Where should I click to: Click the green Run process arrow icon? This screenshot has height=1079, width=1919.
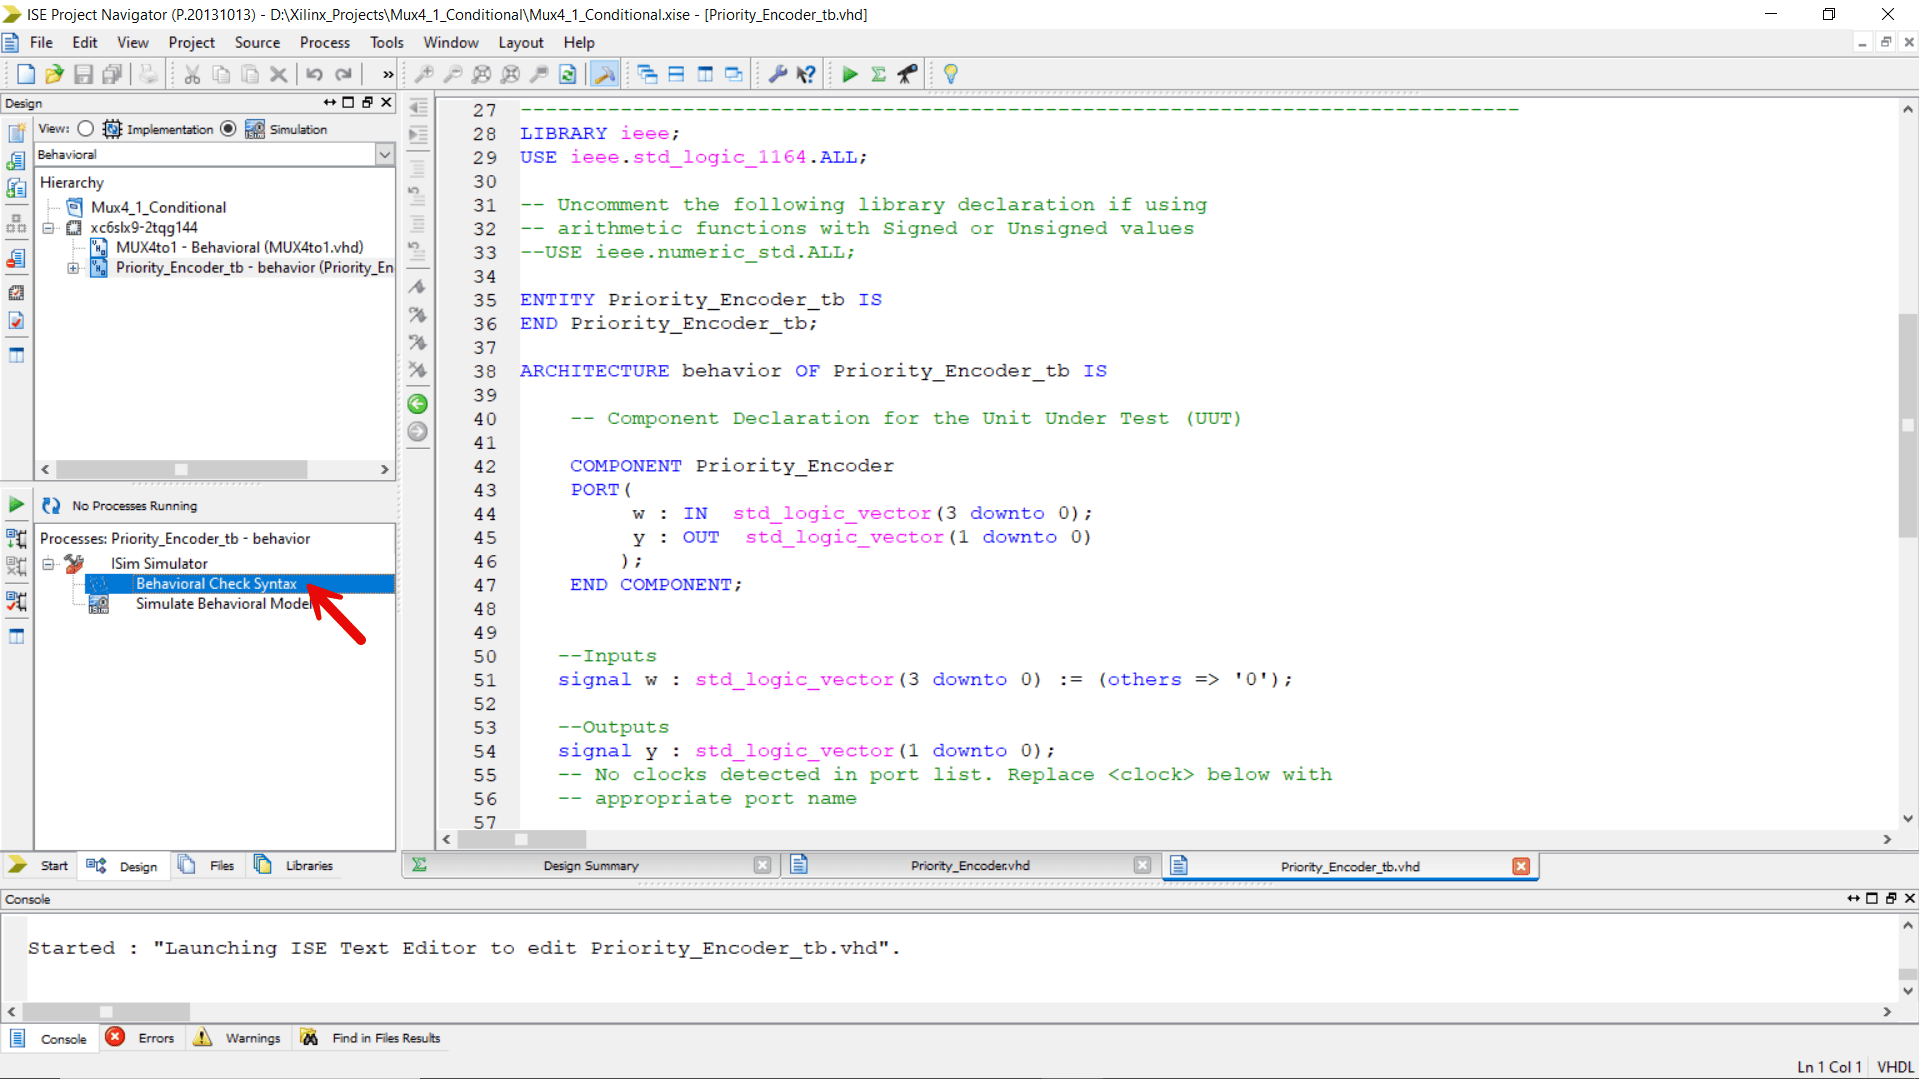[x=849, y=73]
